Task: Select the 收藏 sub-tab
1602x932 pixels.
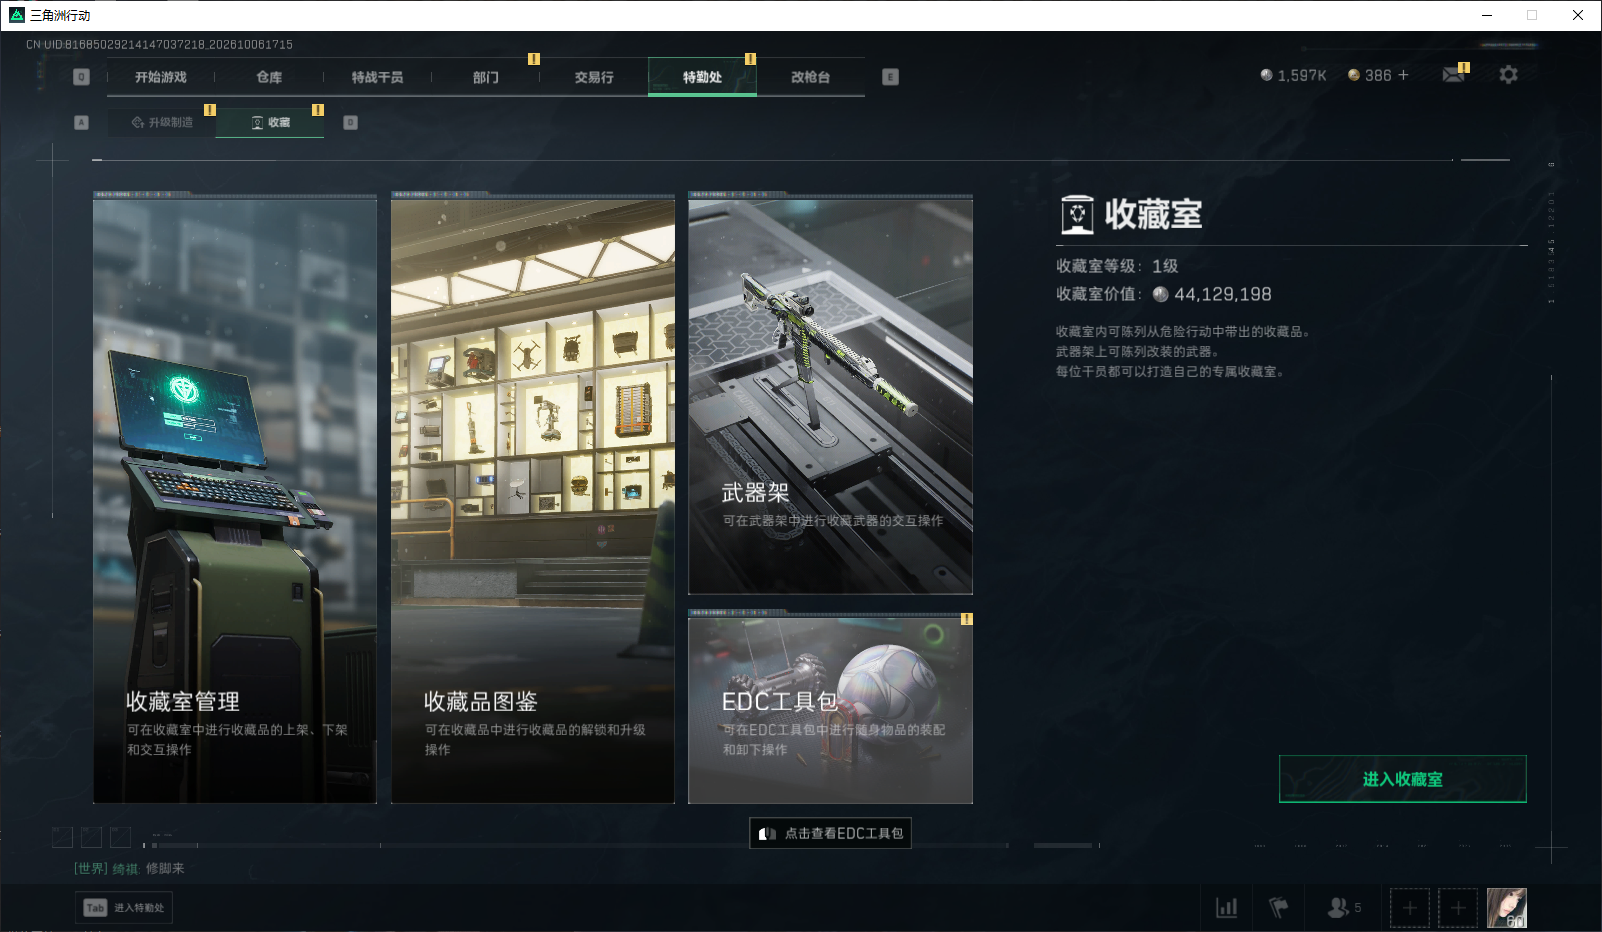Action: (270, 122)
